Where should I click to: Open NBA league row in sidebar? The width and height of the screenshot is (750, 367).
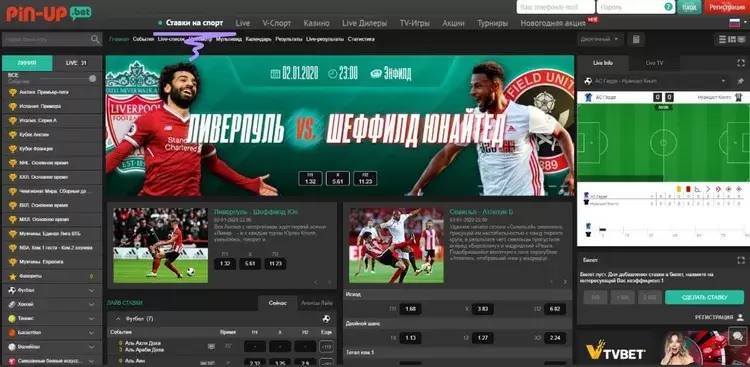click(x=52, y=248)
